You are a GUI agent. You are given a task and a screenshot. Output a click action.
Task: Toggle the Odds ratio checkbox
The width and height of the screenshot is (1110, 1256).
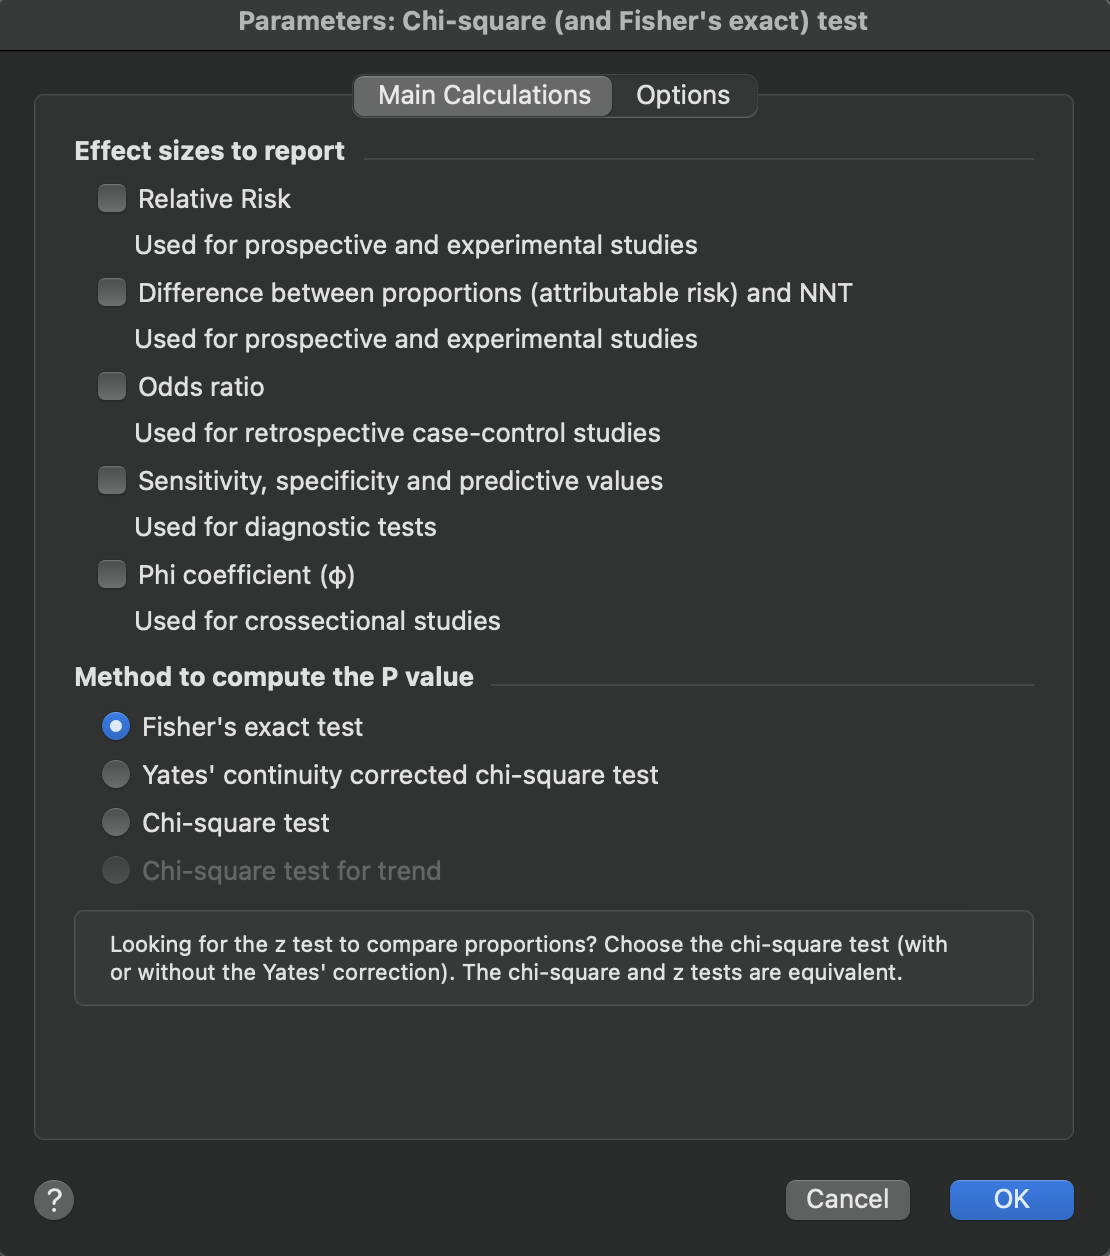point(112,386)
